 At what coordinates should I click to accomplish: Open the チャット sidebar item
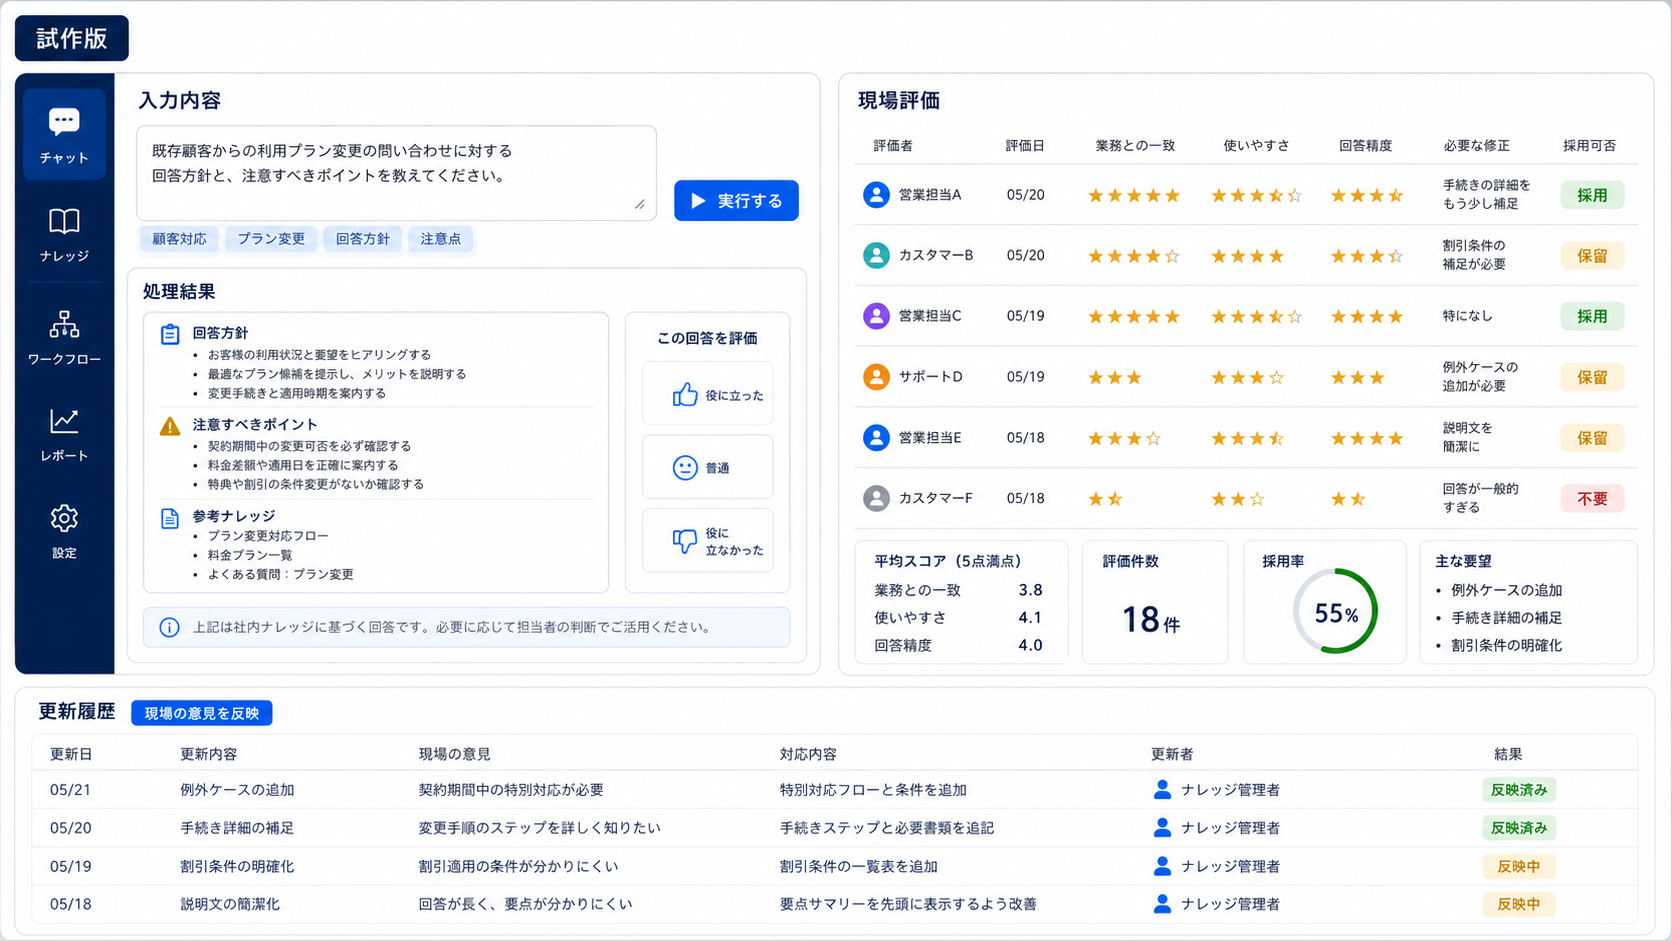click(x=64, y=135)
